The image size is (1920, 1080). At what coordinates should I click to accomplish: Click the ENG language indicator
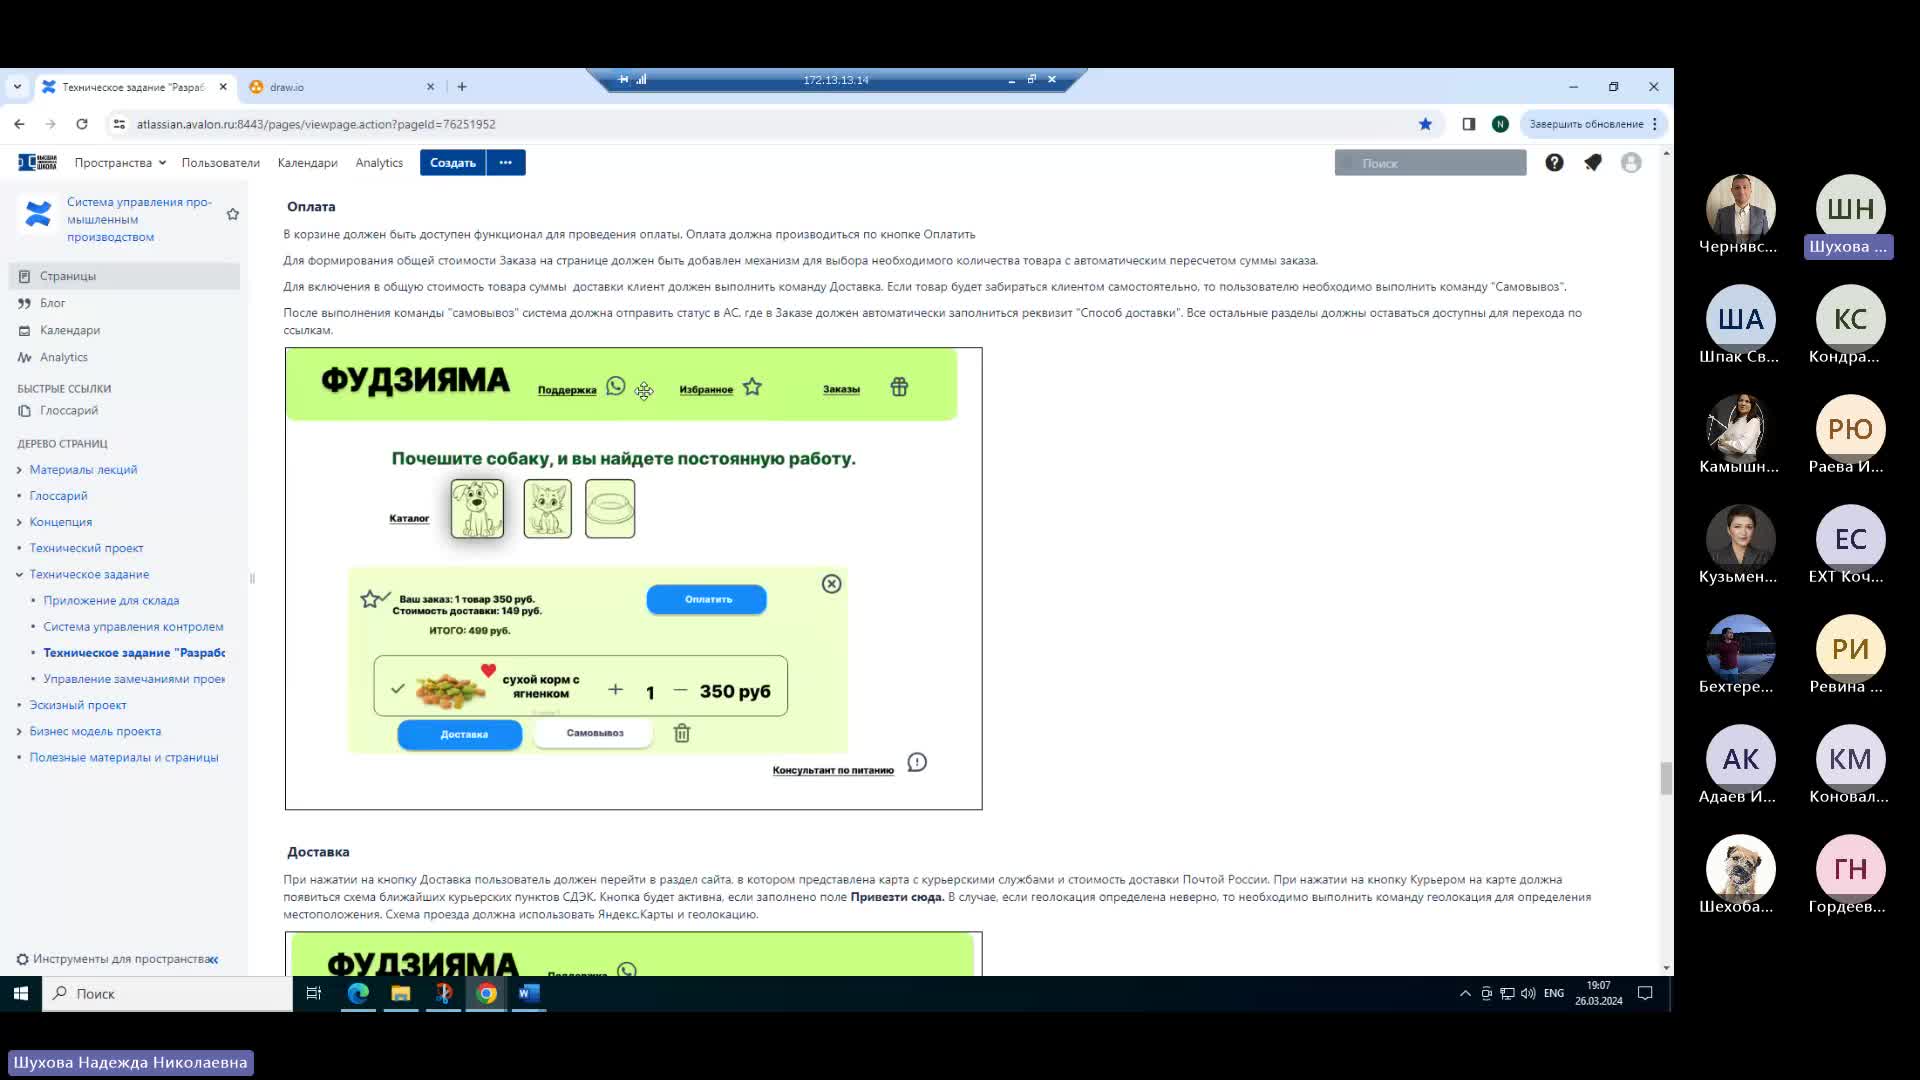[x=1554, y=993]
